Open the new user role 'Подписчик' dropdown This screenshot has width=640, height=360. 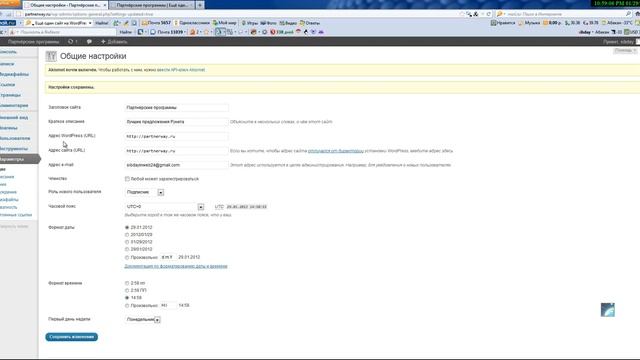144,192
